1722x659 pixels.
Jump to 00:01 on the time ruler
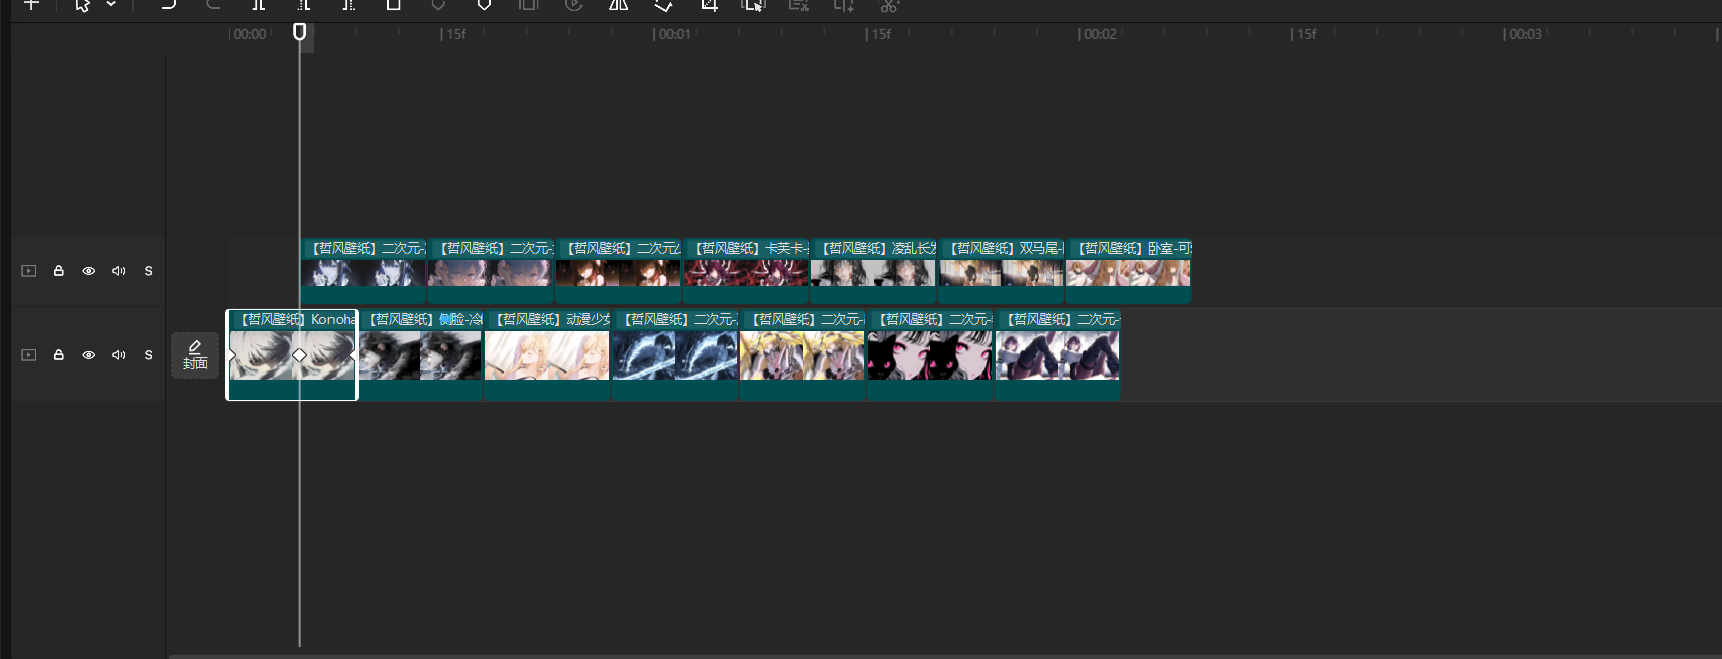[674, 34]
